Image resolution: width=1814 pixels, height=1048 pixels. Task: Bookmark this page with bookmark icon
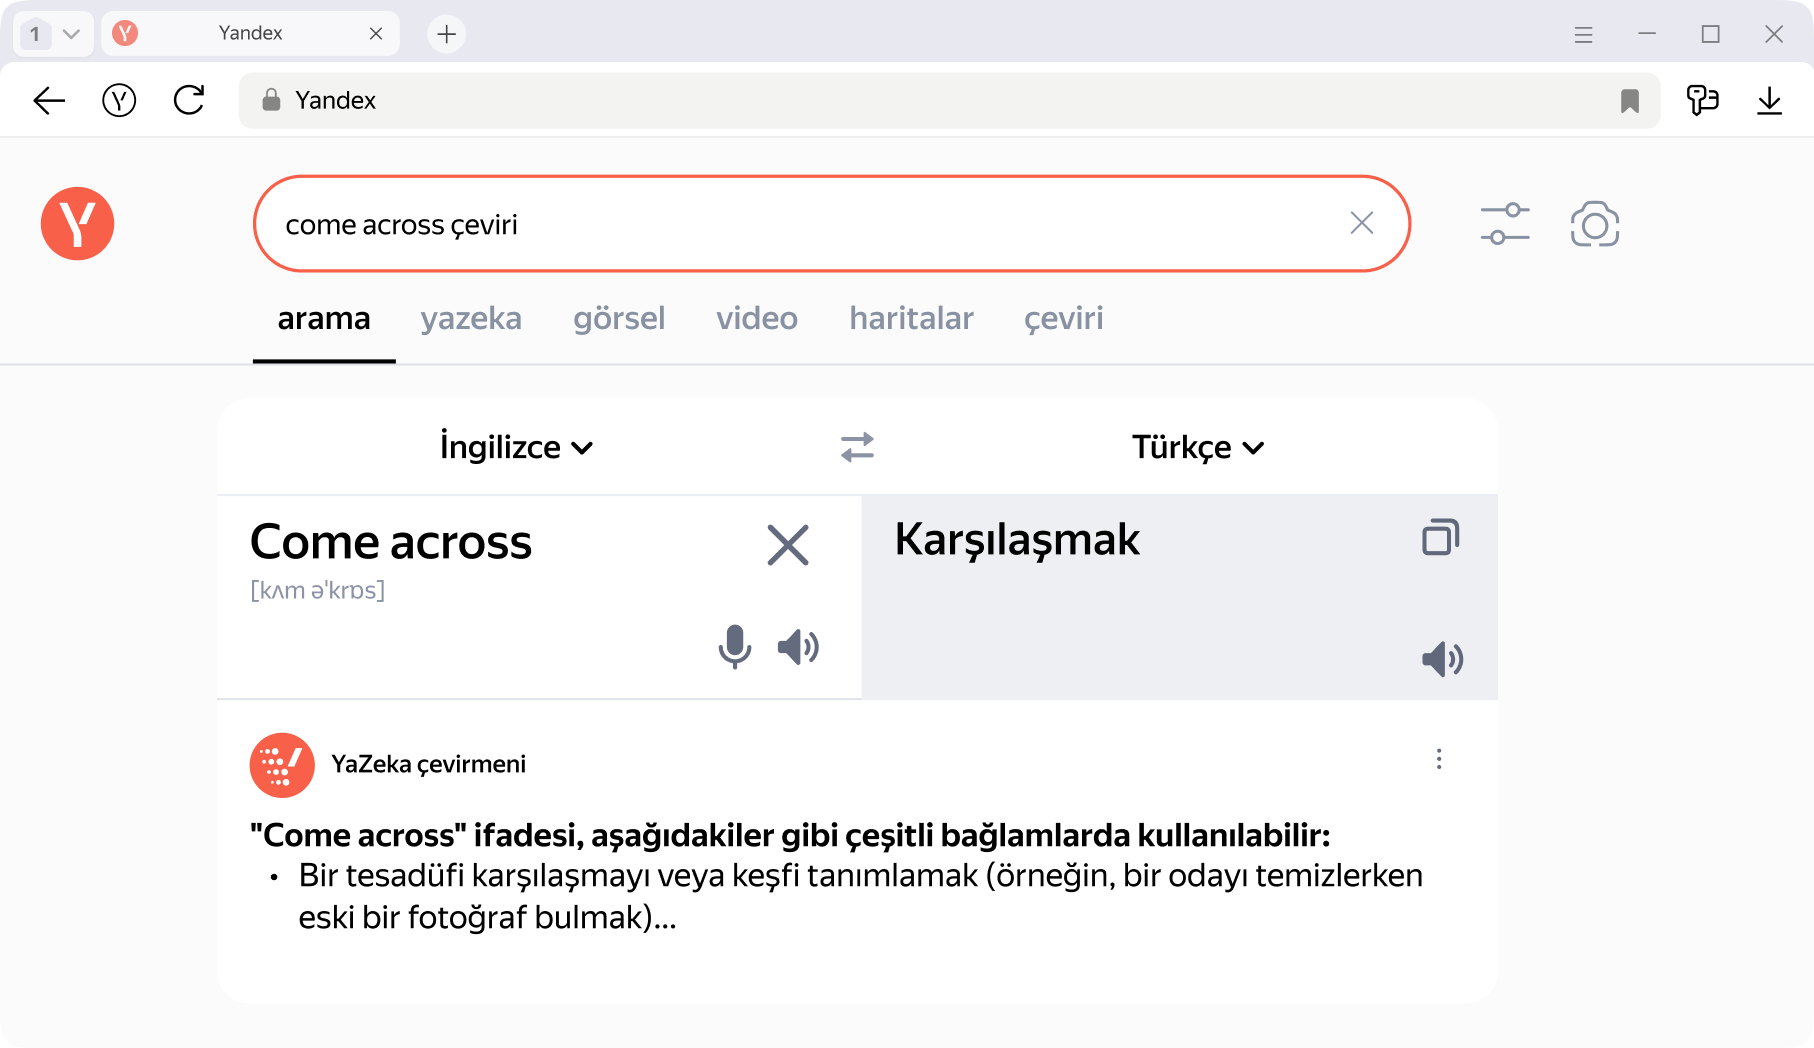coord(1630,100)
